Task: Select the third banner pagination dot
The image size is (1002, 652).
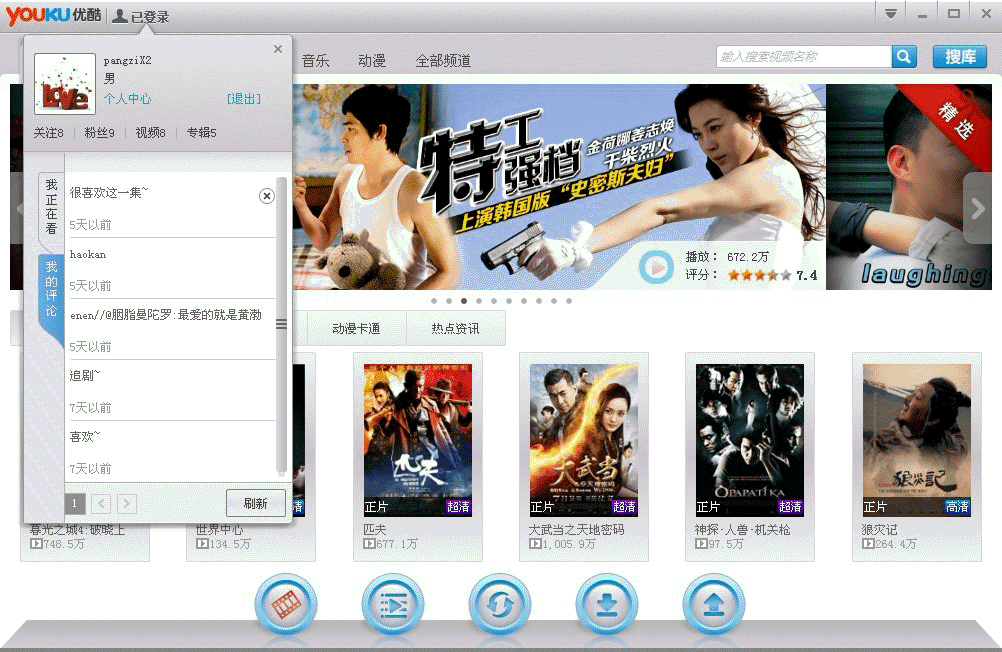Action: coord(464,300)
